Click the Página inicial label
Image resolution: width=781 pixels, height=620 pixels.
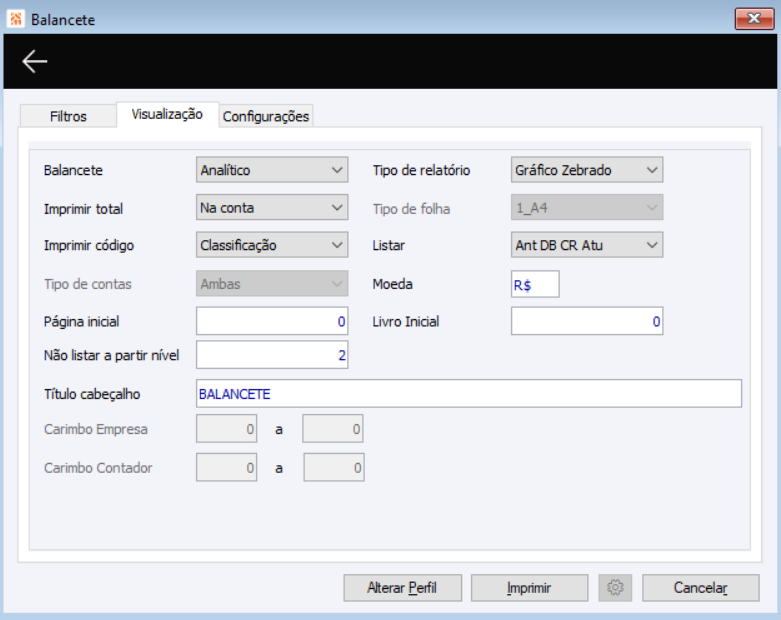coord(82,322)
